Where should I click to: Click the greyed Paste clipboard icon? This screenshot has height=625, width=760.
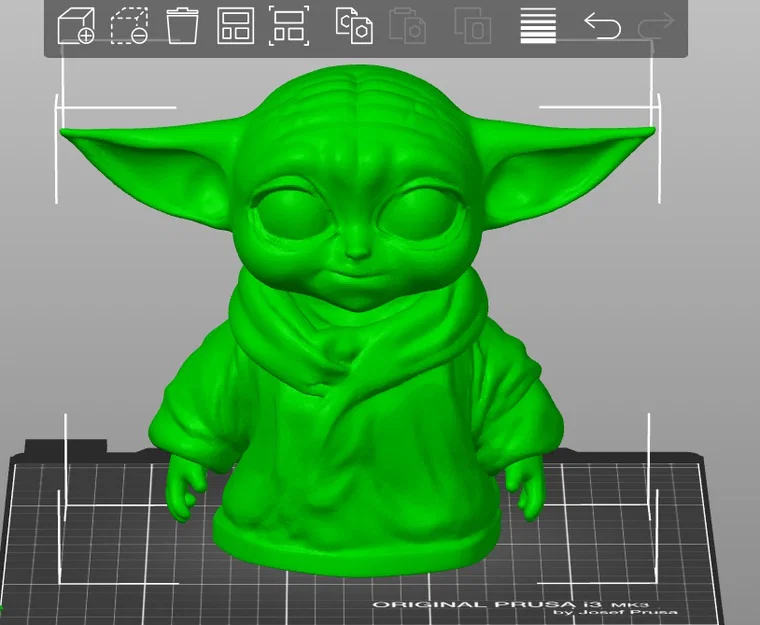point(408,26)
